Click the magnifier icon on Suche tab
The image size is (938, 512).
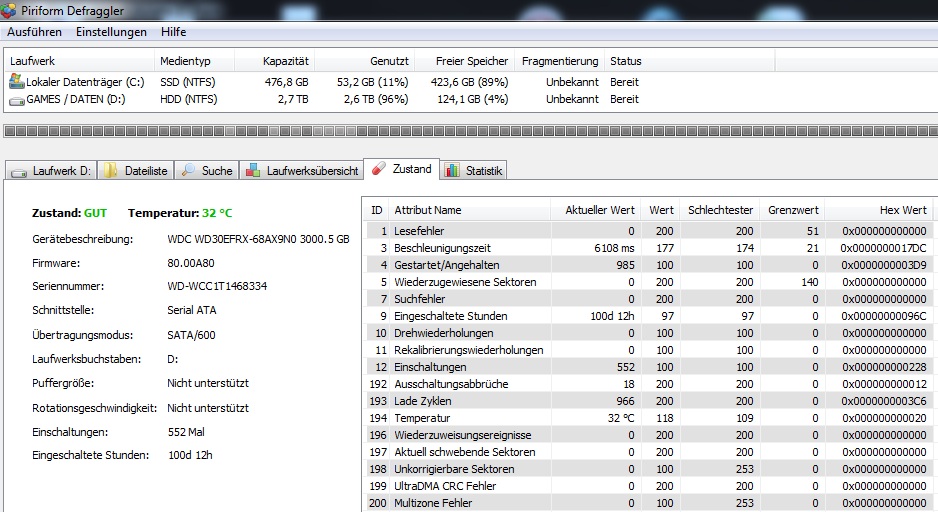click(x=188, y=170)
